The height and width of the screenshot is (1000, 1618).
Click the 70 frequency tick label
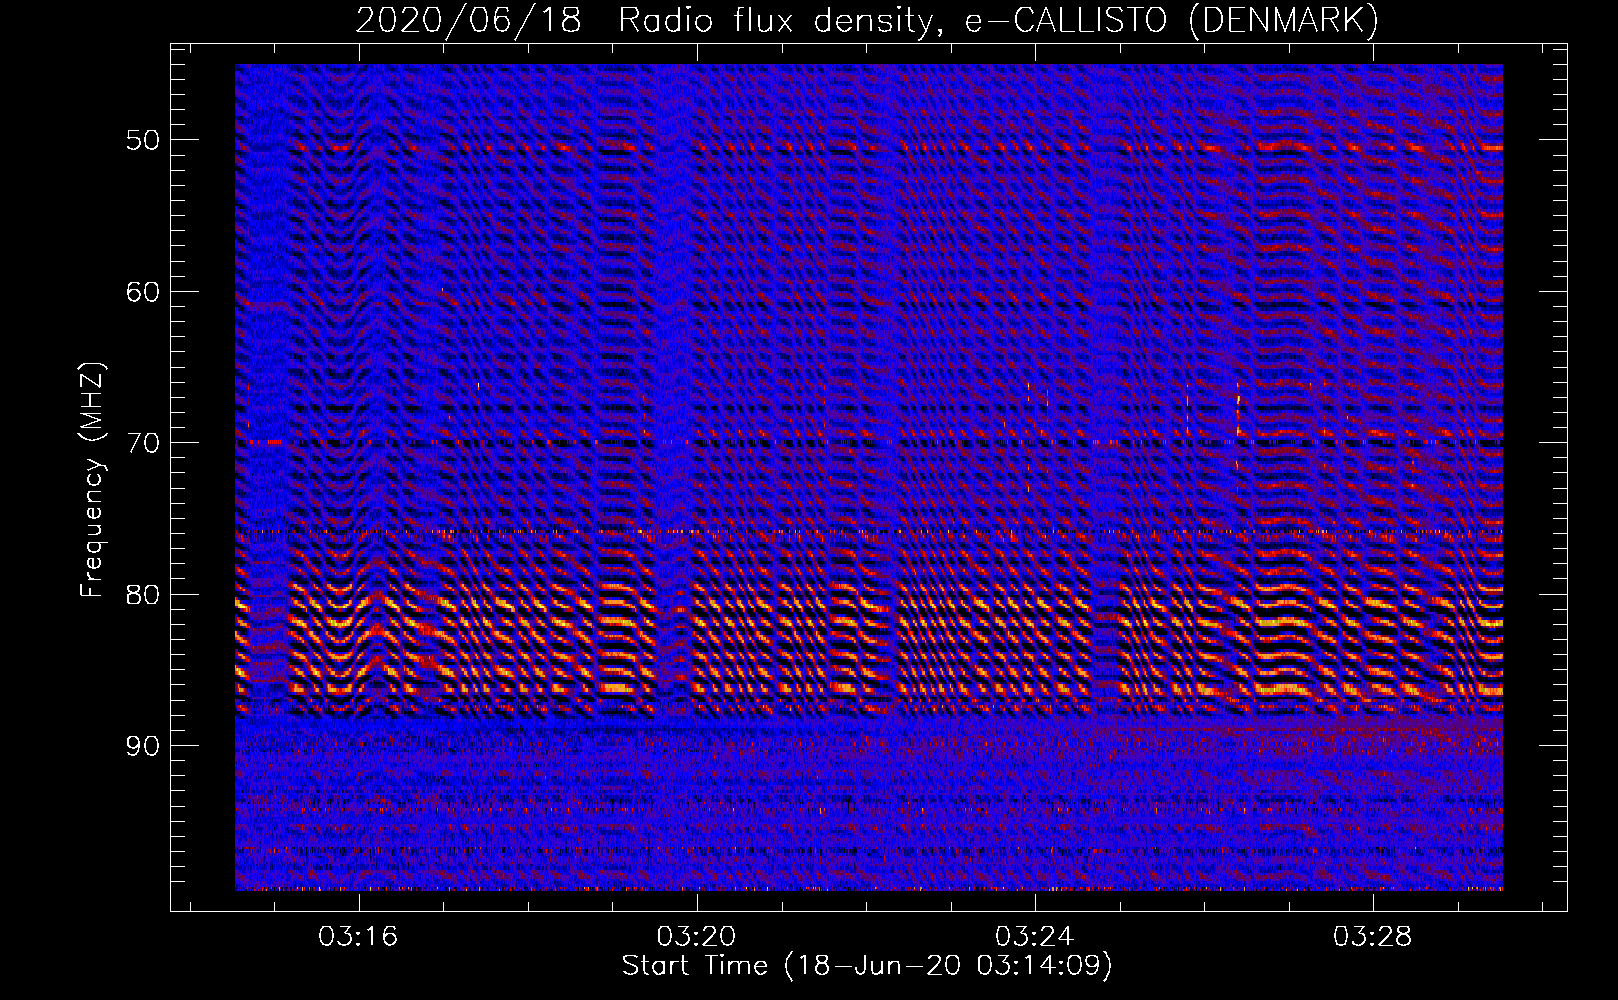click(143, 442)
